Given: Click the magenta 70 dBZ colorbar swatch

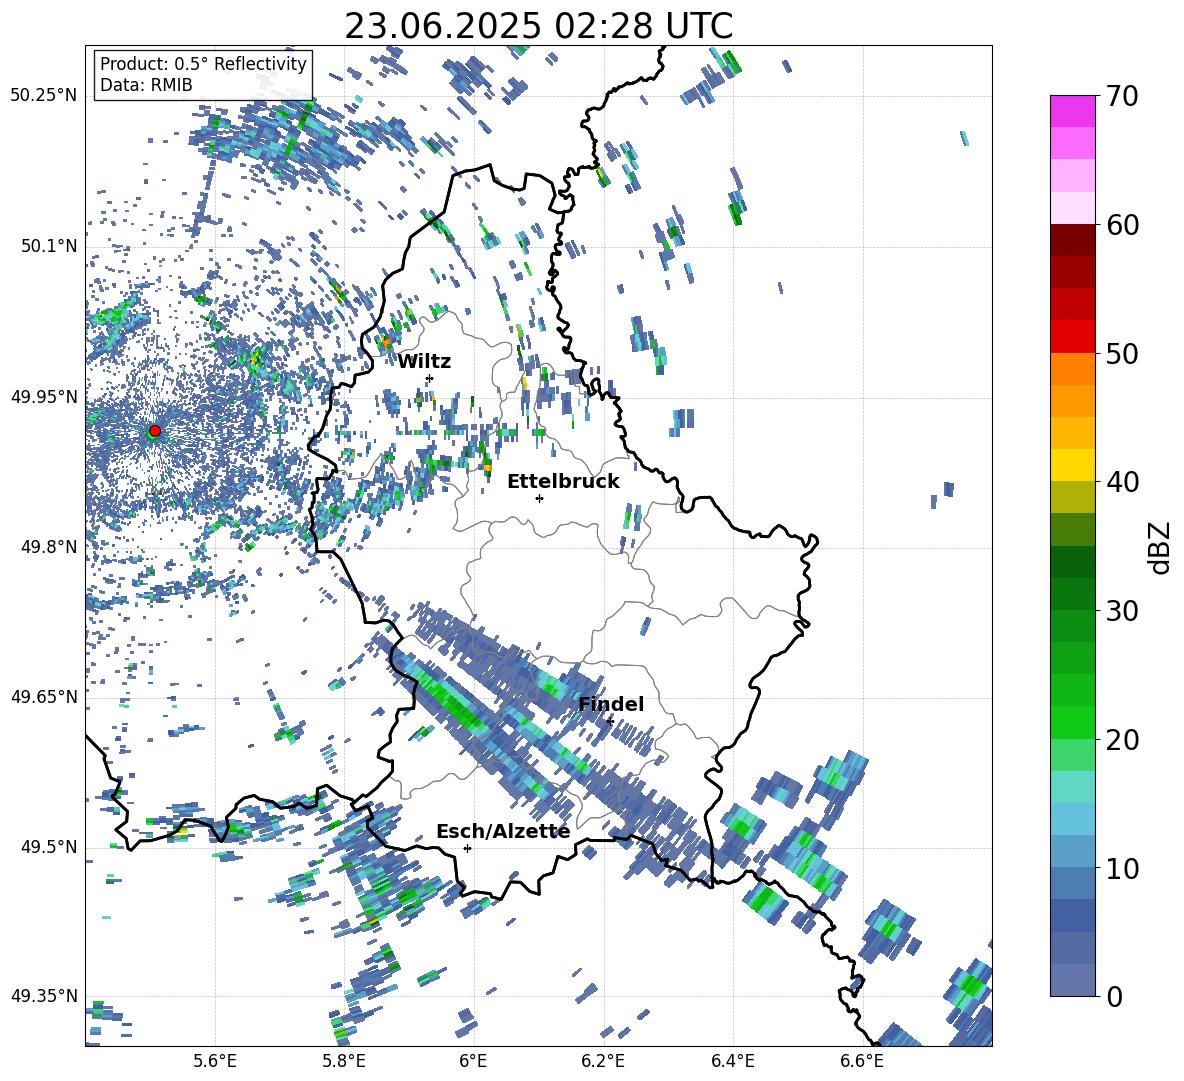Looking at the screenshot, I should click(x=1072, y=111).
